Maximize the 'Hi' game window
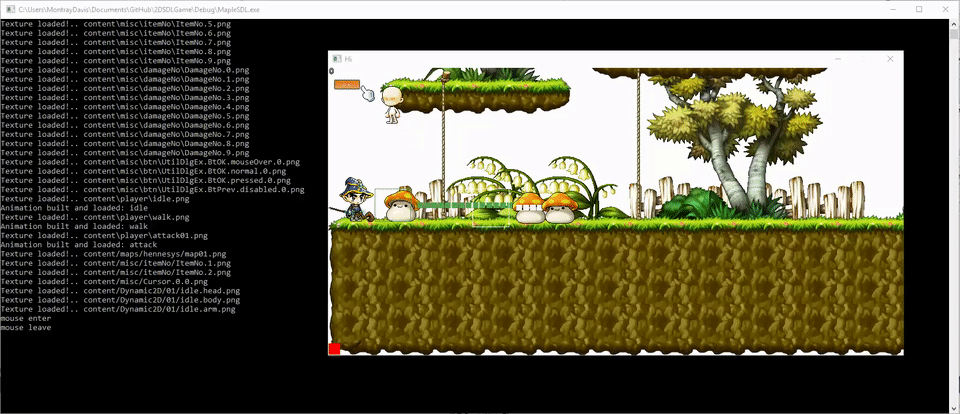The image size is (960, 414). point(864,59)
